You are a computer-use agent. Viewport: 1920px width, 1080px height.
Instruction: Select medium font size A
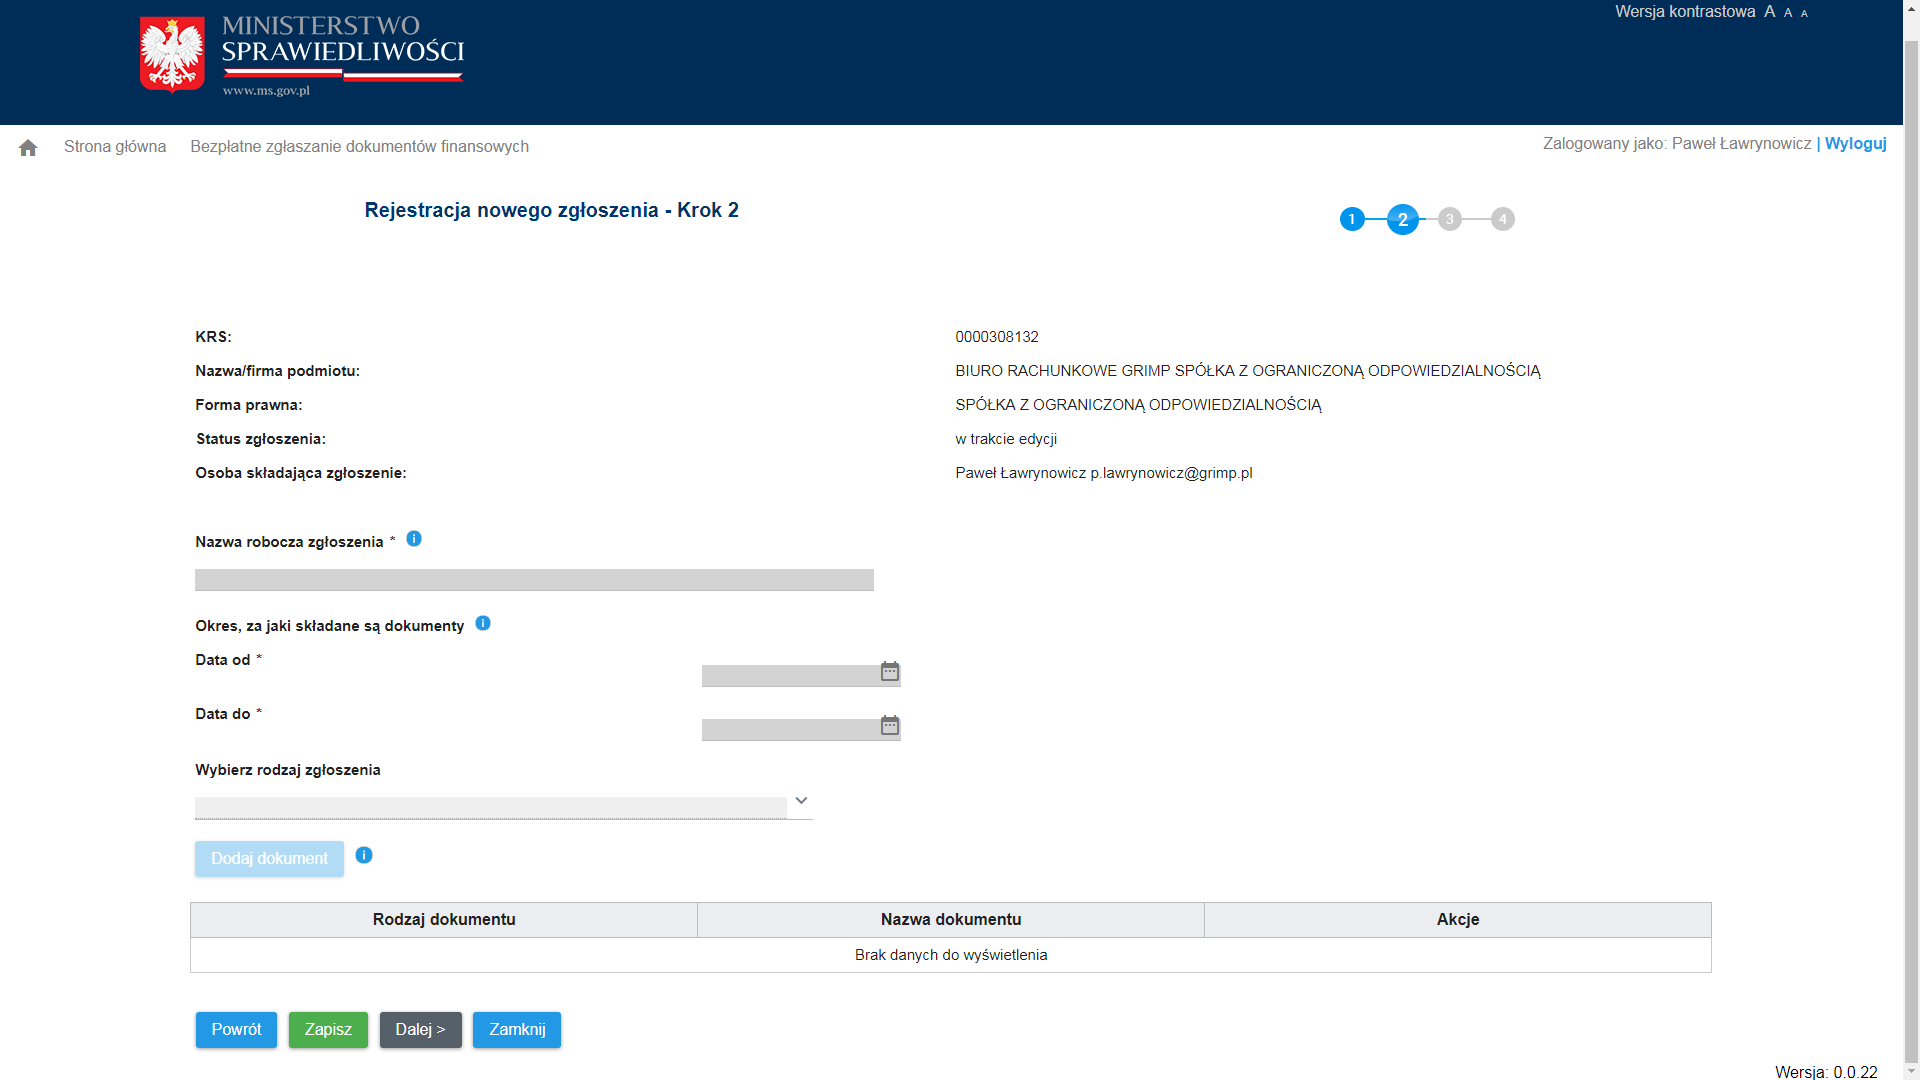(x=1788, y=13)
